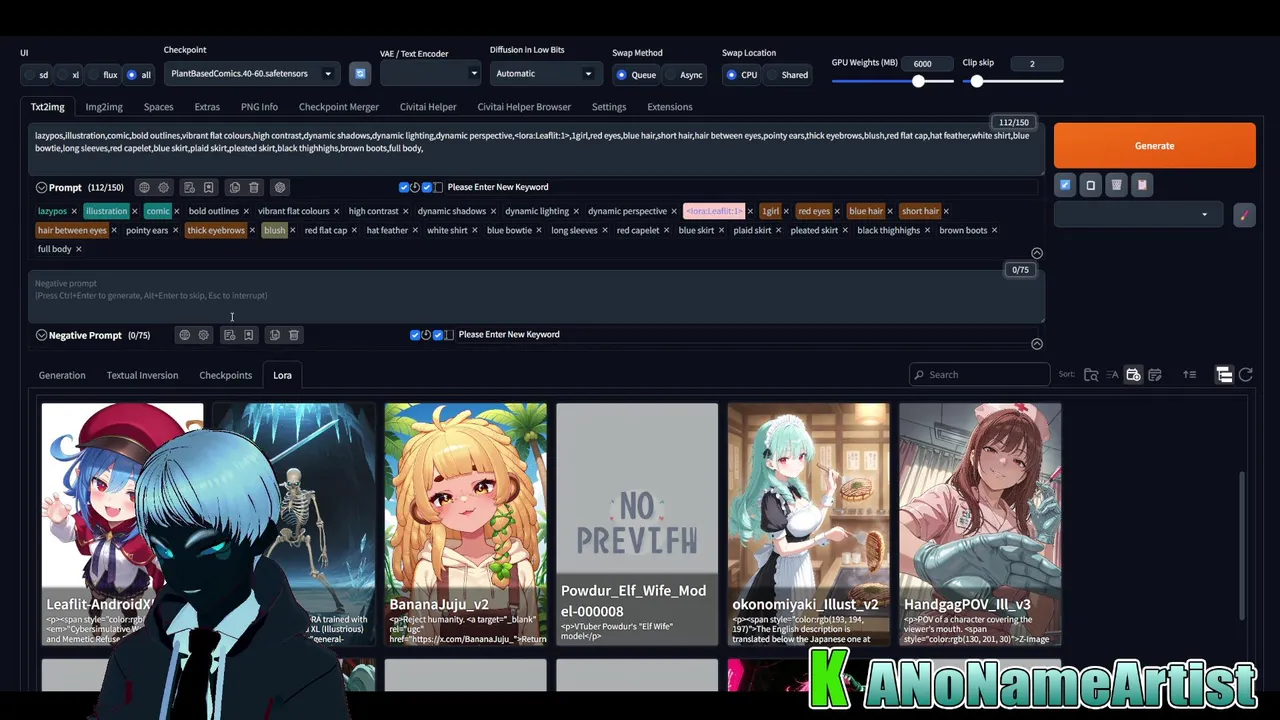Click the globe icon in Prompt toolbar

point(144,187)
